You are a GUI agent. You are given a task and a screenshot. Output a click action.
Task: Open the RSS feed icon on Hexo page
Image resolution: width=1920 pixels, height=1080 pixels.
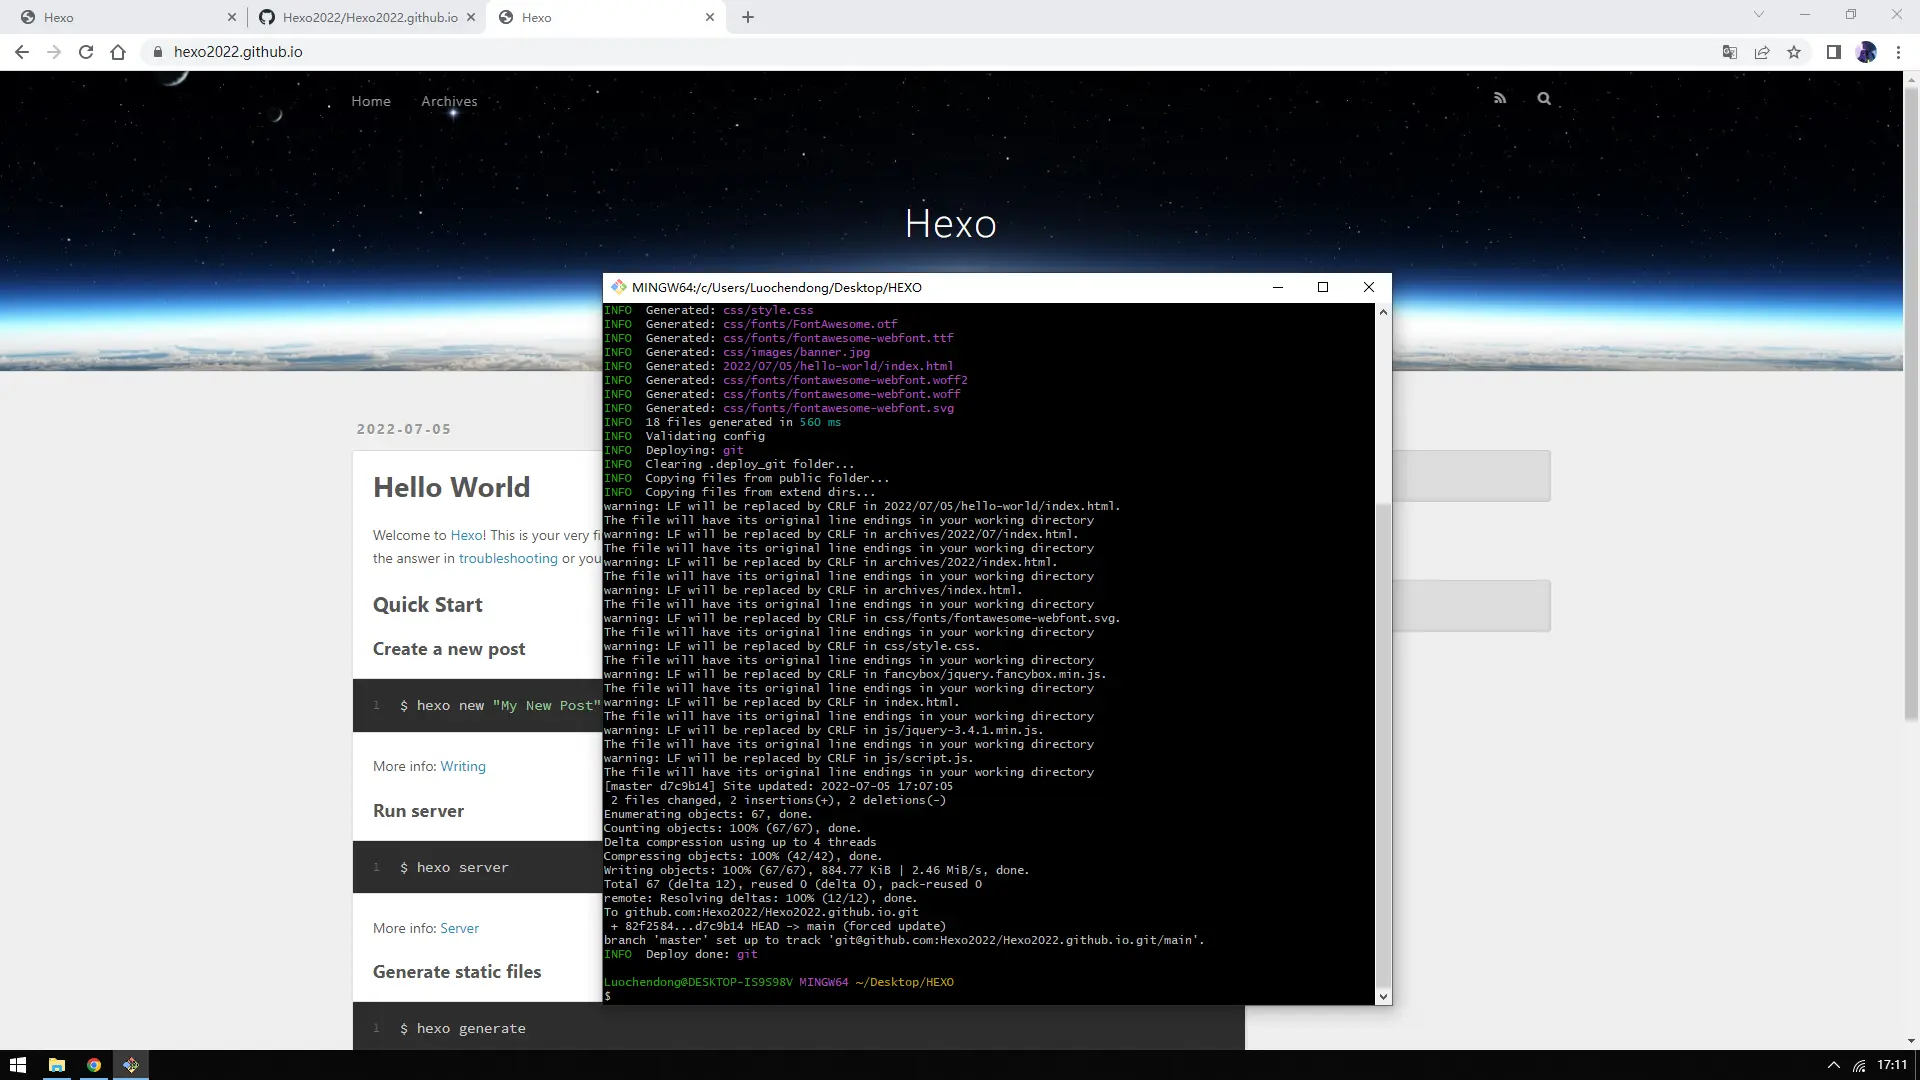(1500, 98)
